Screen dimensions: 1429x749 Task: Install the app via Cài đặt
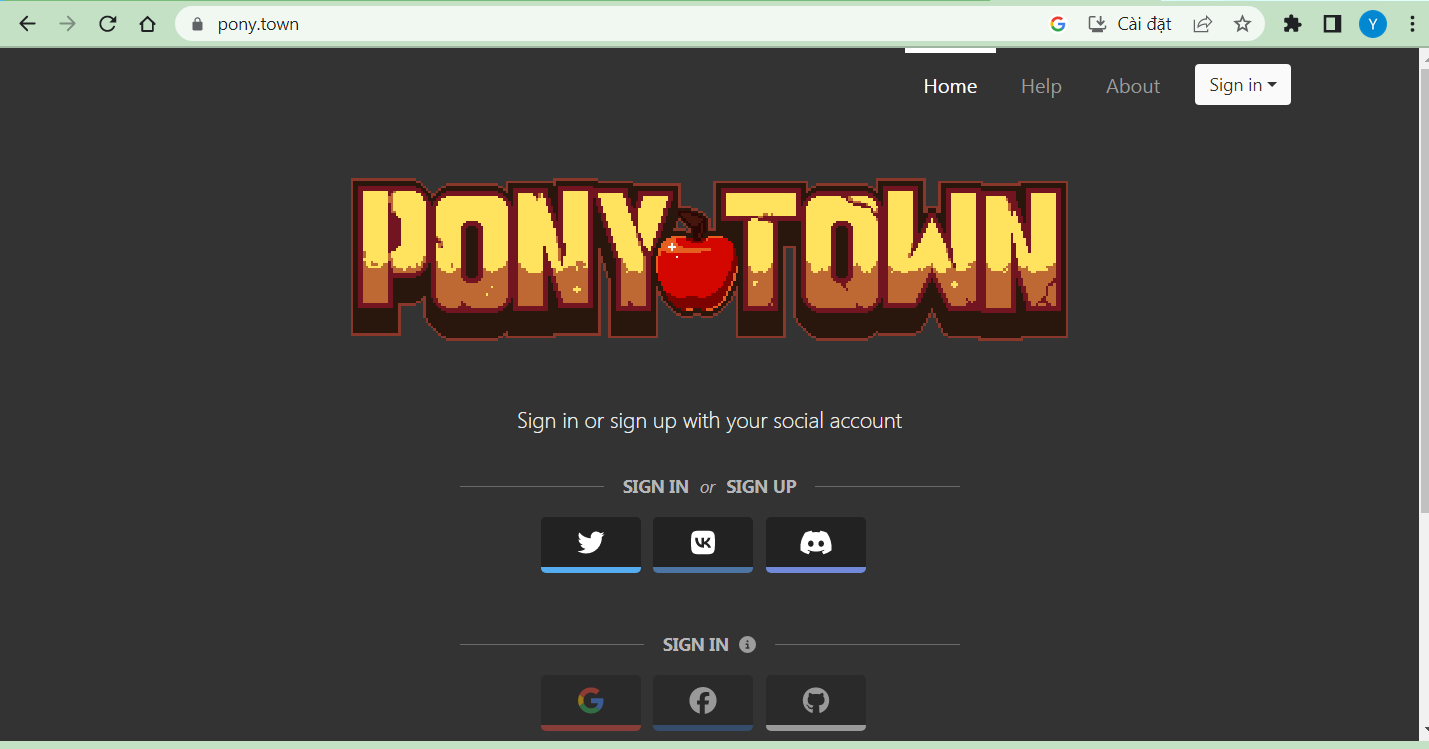coord(1130,24)
